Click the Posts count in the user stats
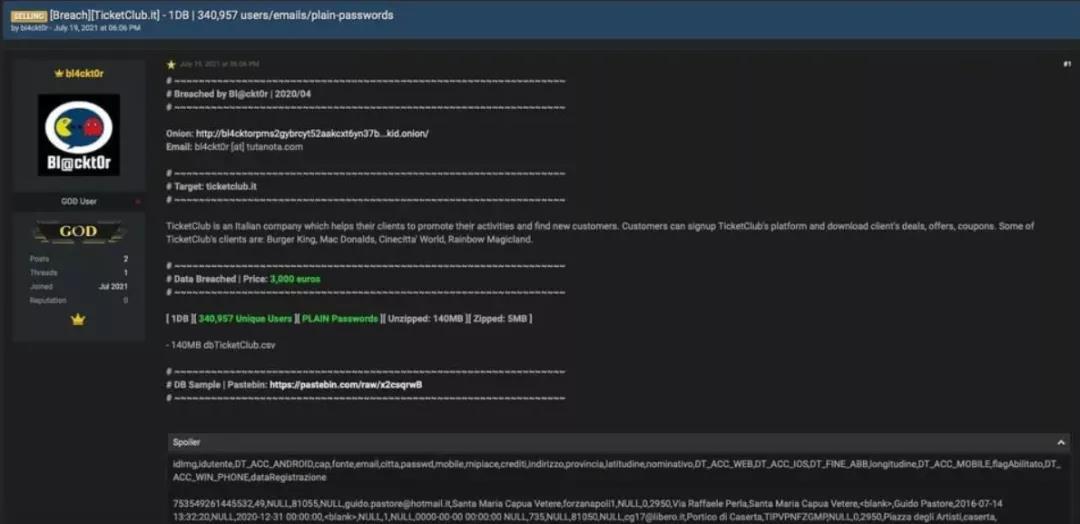 (x=123, y=259)
